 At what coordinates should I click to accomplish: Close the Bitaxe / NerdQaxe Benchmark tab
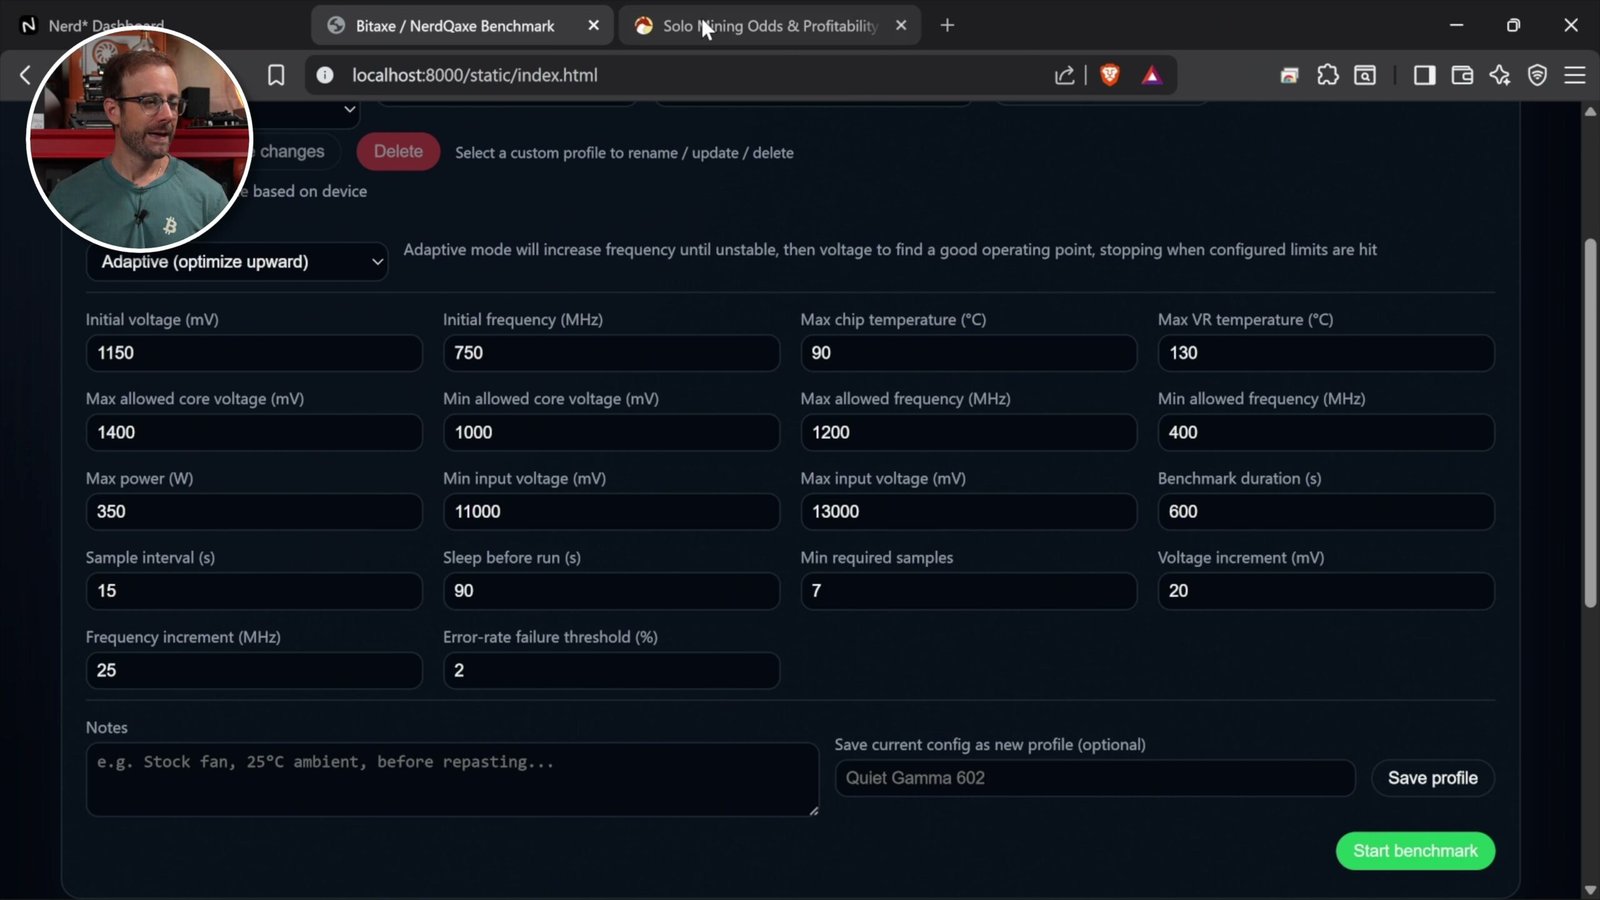tap(593, 26)
